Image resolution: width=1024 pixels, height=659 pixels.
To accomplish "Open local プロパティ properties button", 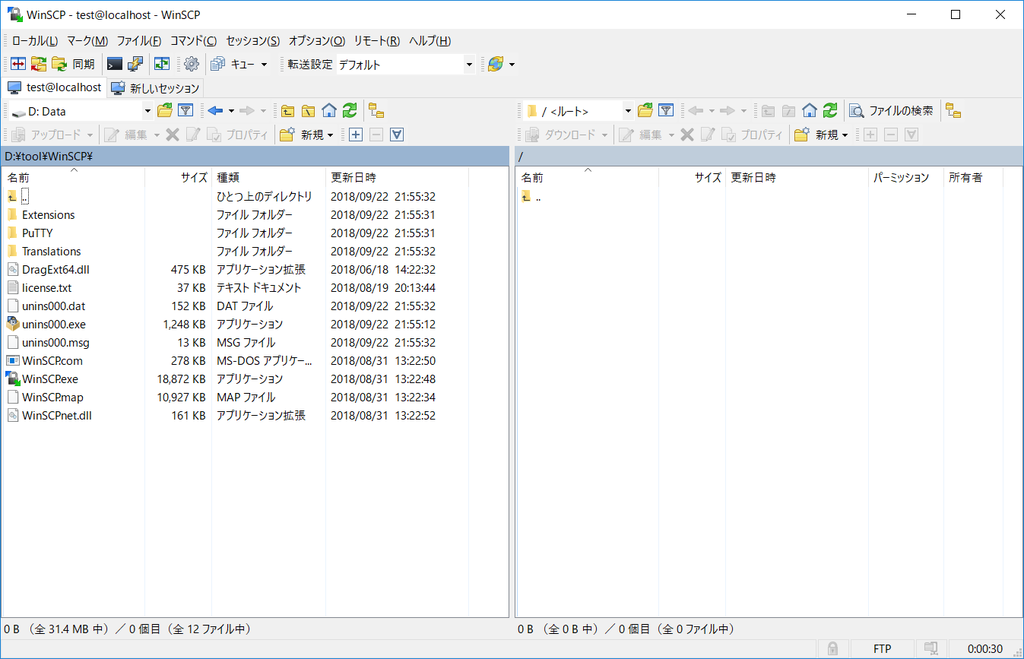I will (x=237, y=135).
